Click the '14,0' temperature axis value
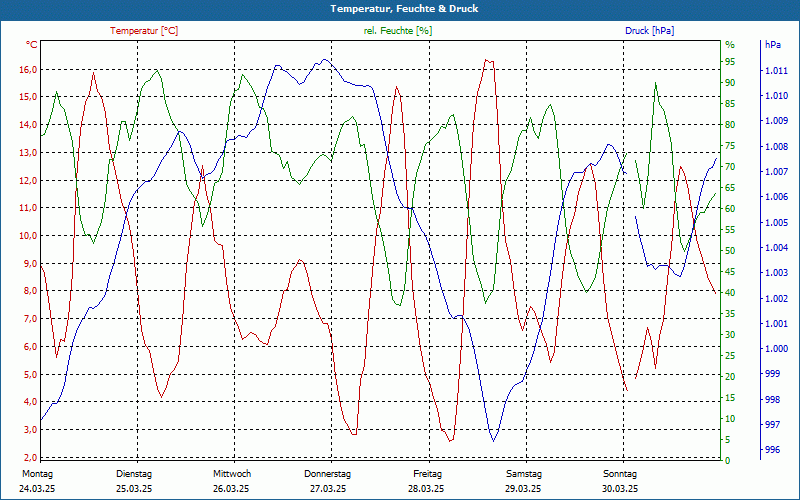The image size is (800, 500). pos(28,124)
